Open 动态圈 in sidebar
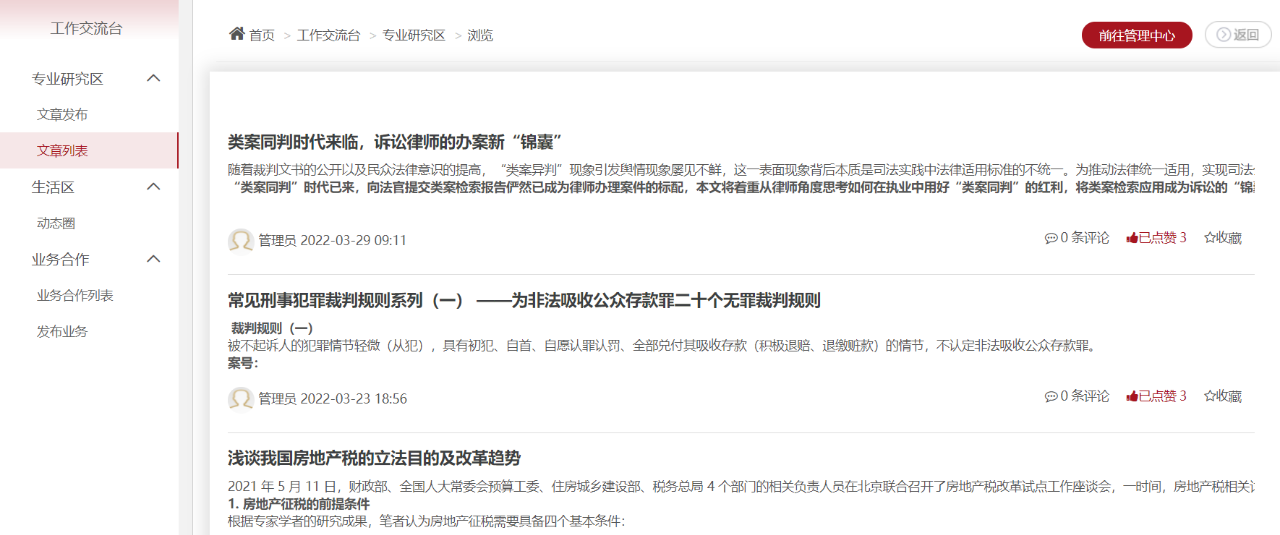This screenshot has height=535, width=1280. point(56,223)
